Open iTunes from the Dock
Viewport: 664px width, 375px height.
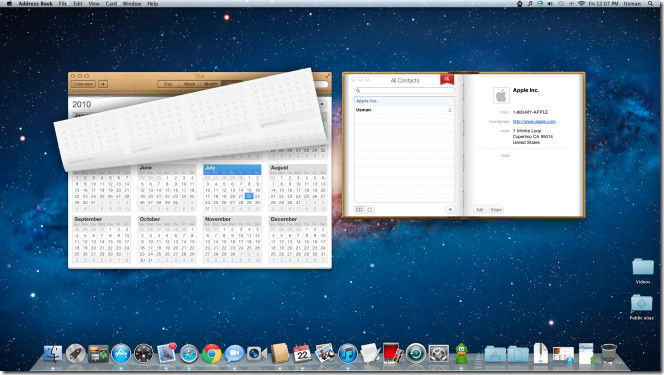[x=348, y=353]
